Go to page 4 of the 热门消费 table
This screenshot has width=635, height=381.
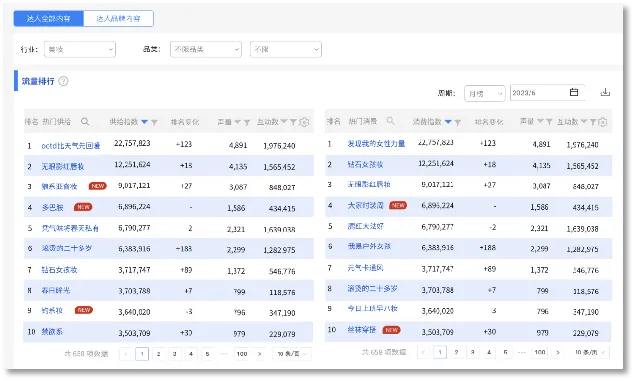[x=489, y=352]
